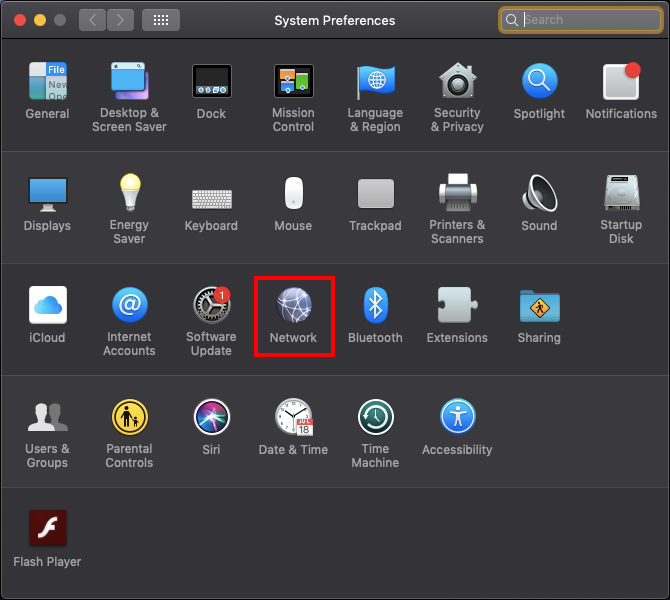
Task: Minimize the System Preferences window
Action: tap(40, 20)
